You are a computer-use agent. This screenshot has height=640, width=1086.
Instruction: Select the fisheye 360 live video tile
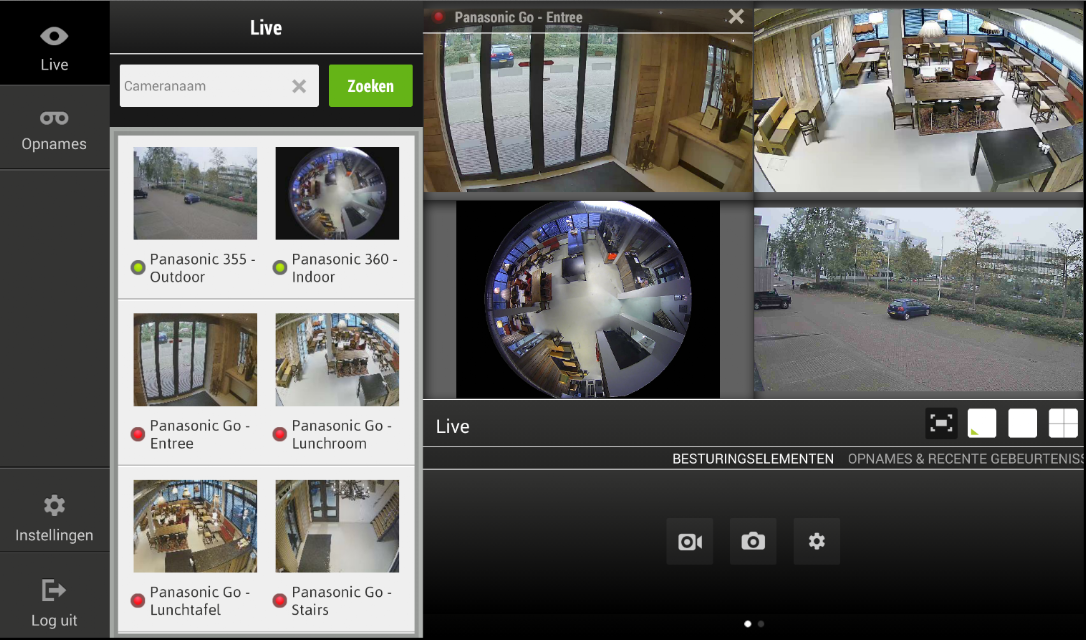(x=588, y=299)
